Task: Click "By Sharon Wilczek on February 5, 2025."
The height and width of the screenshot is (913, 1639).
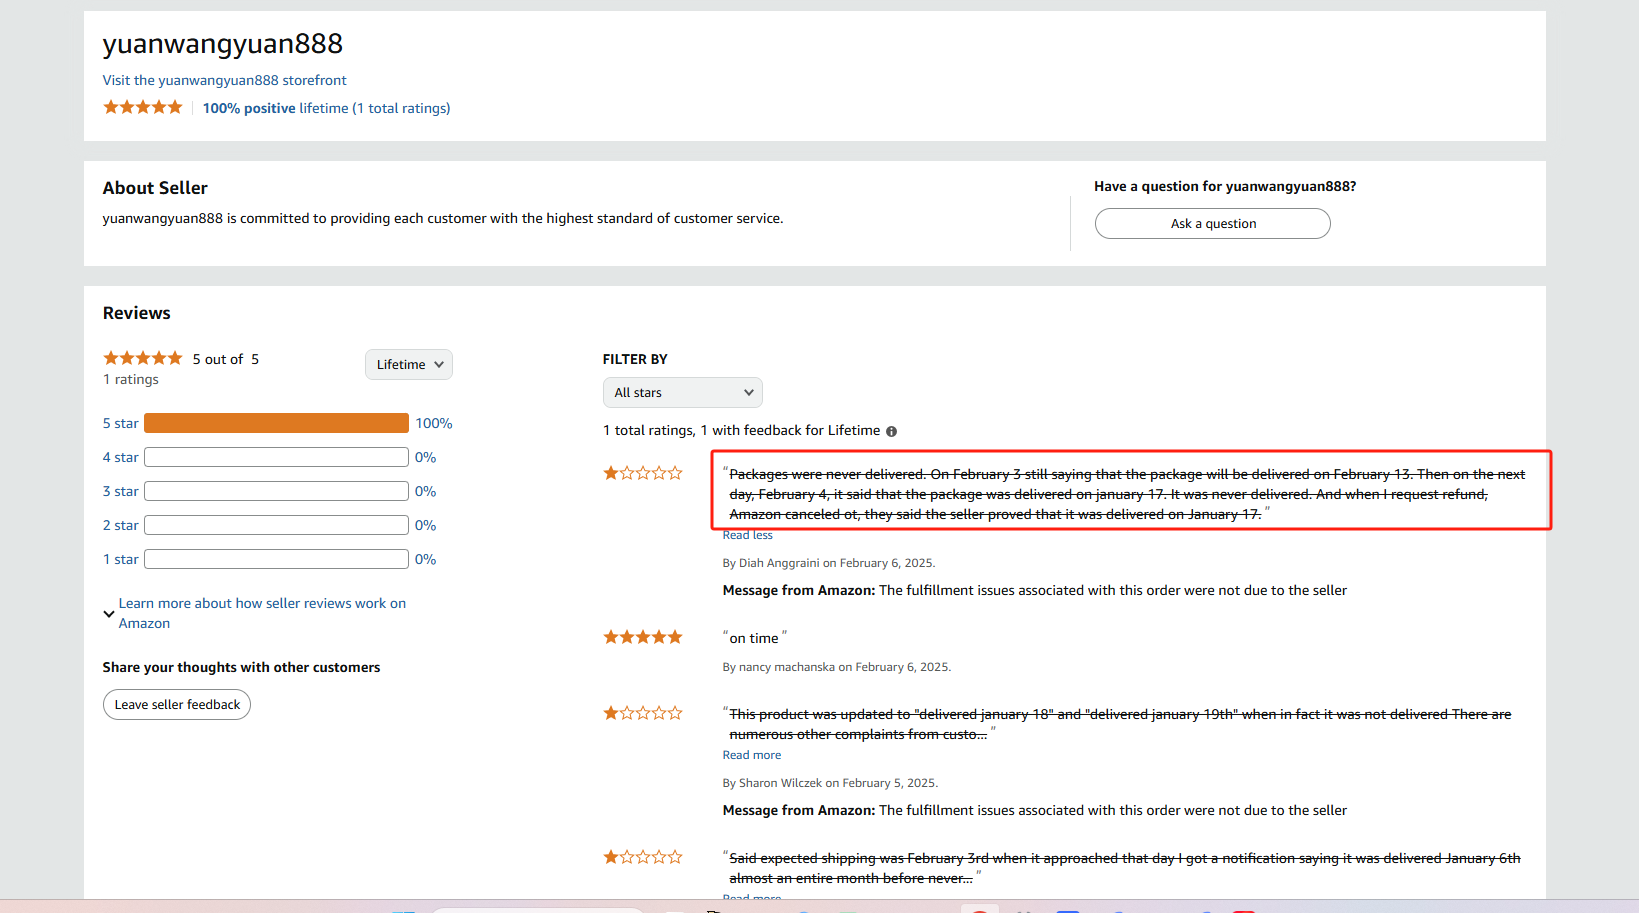Action: pos(831,783)
